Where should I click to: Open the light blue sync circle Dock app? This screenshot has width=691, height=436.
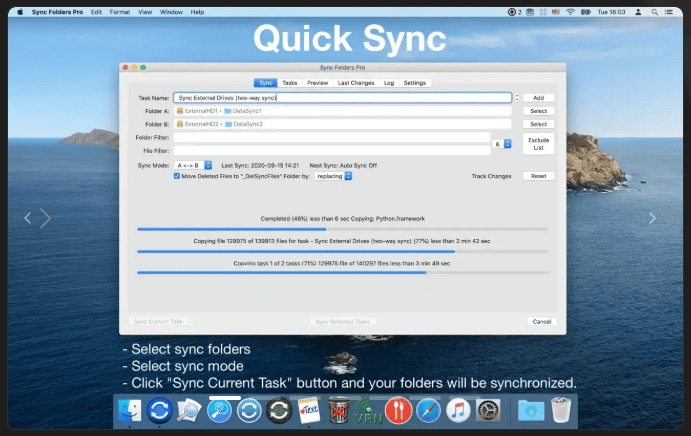pyautogui.click(x=249, y=410)
